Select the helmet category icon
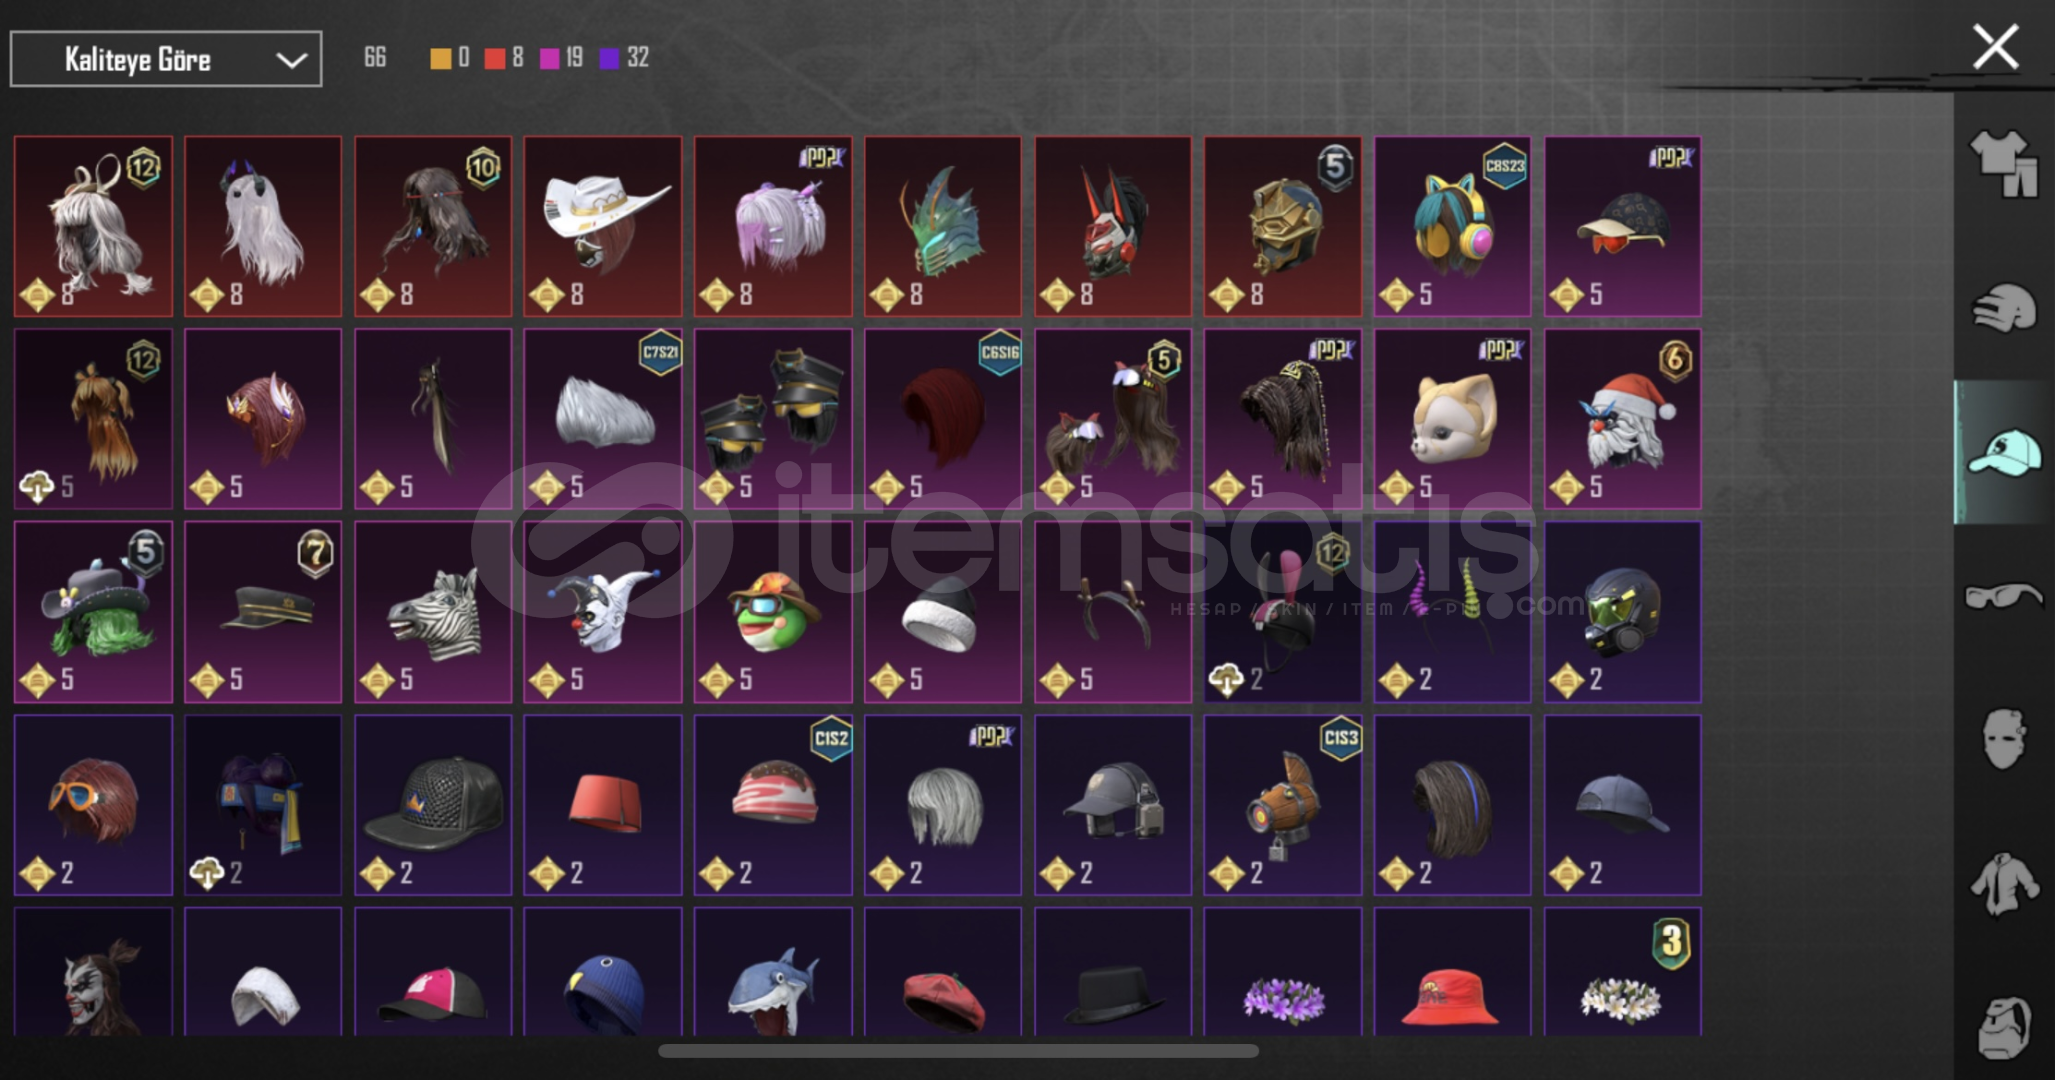Viewport: 2055px width, 1080px height. point(2005,308)
